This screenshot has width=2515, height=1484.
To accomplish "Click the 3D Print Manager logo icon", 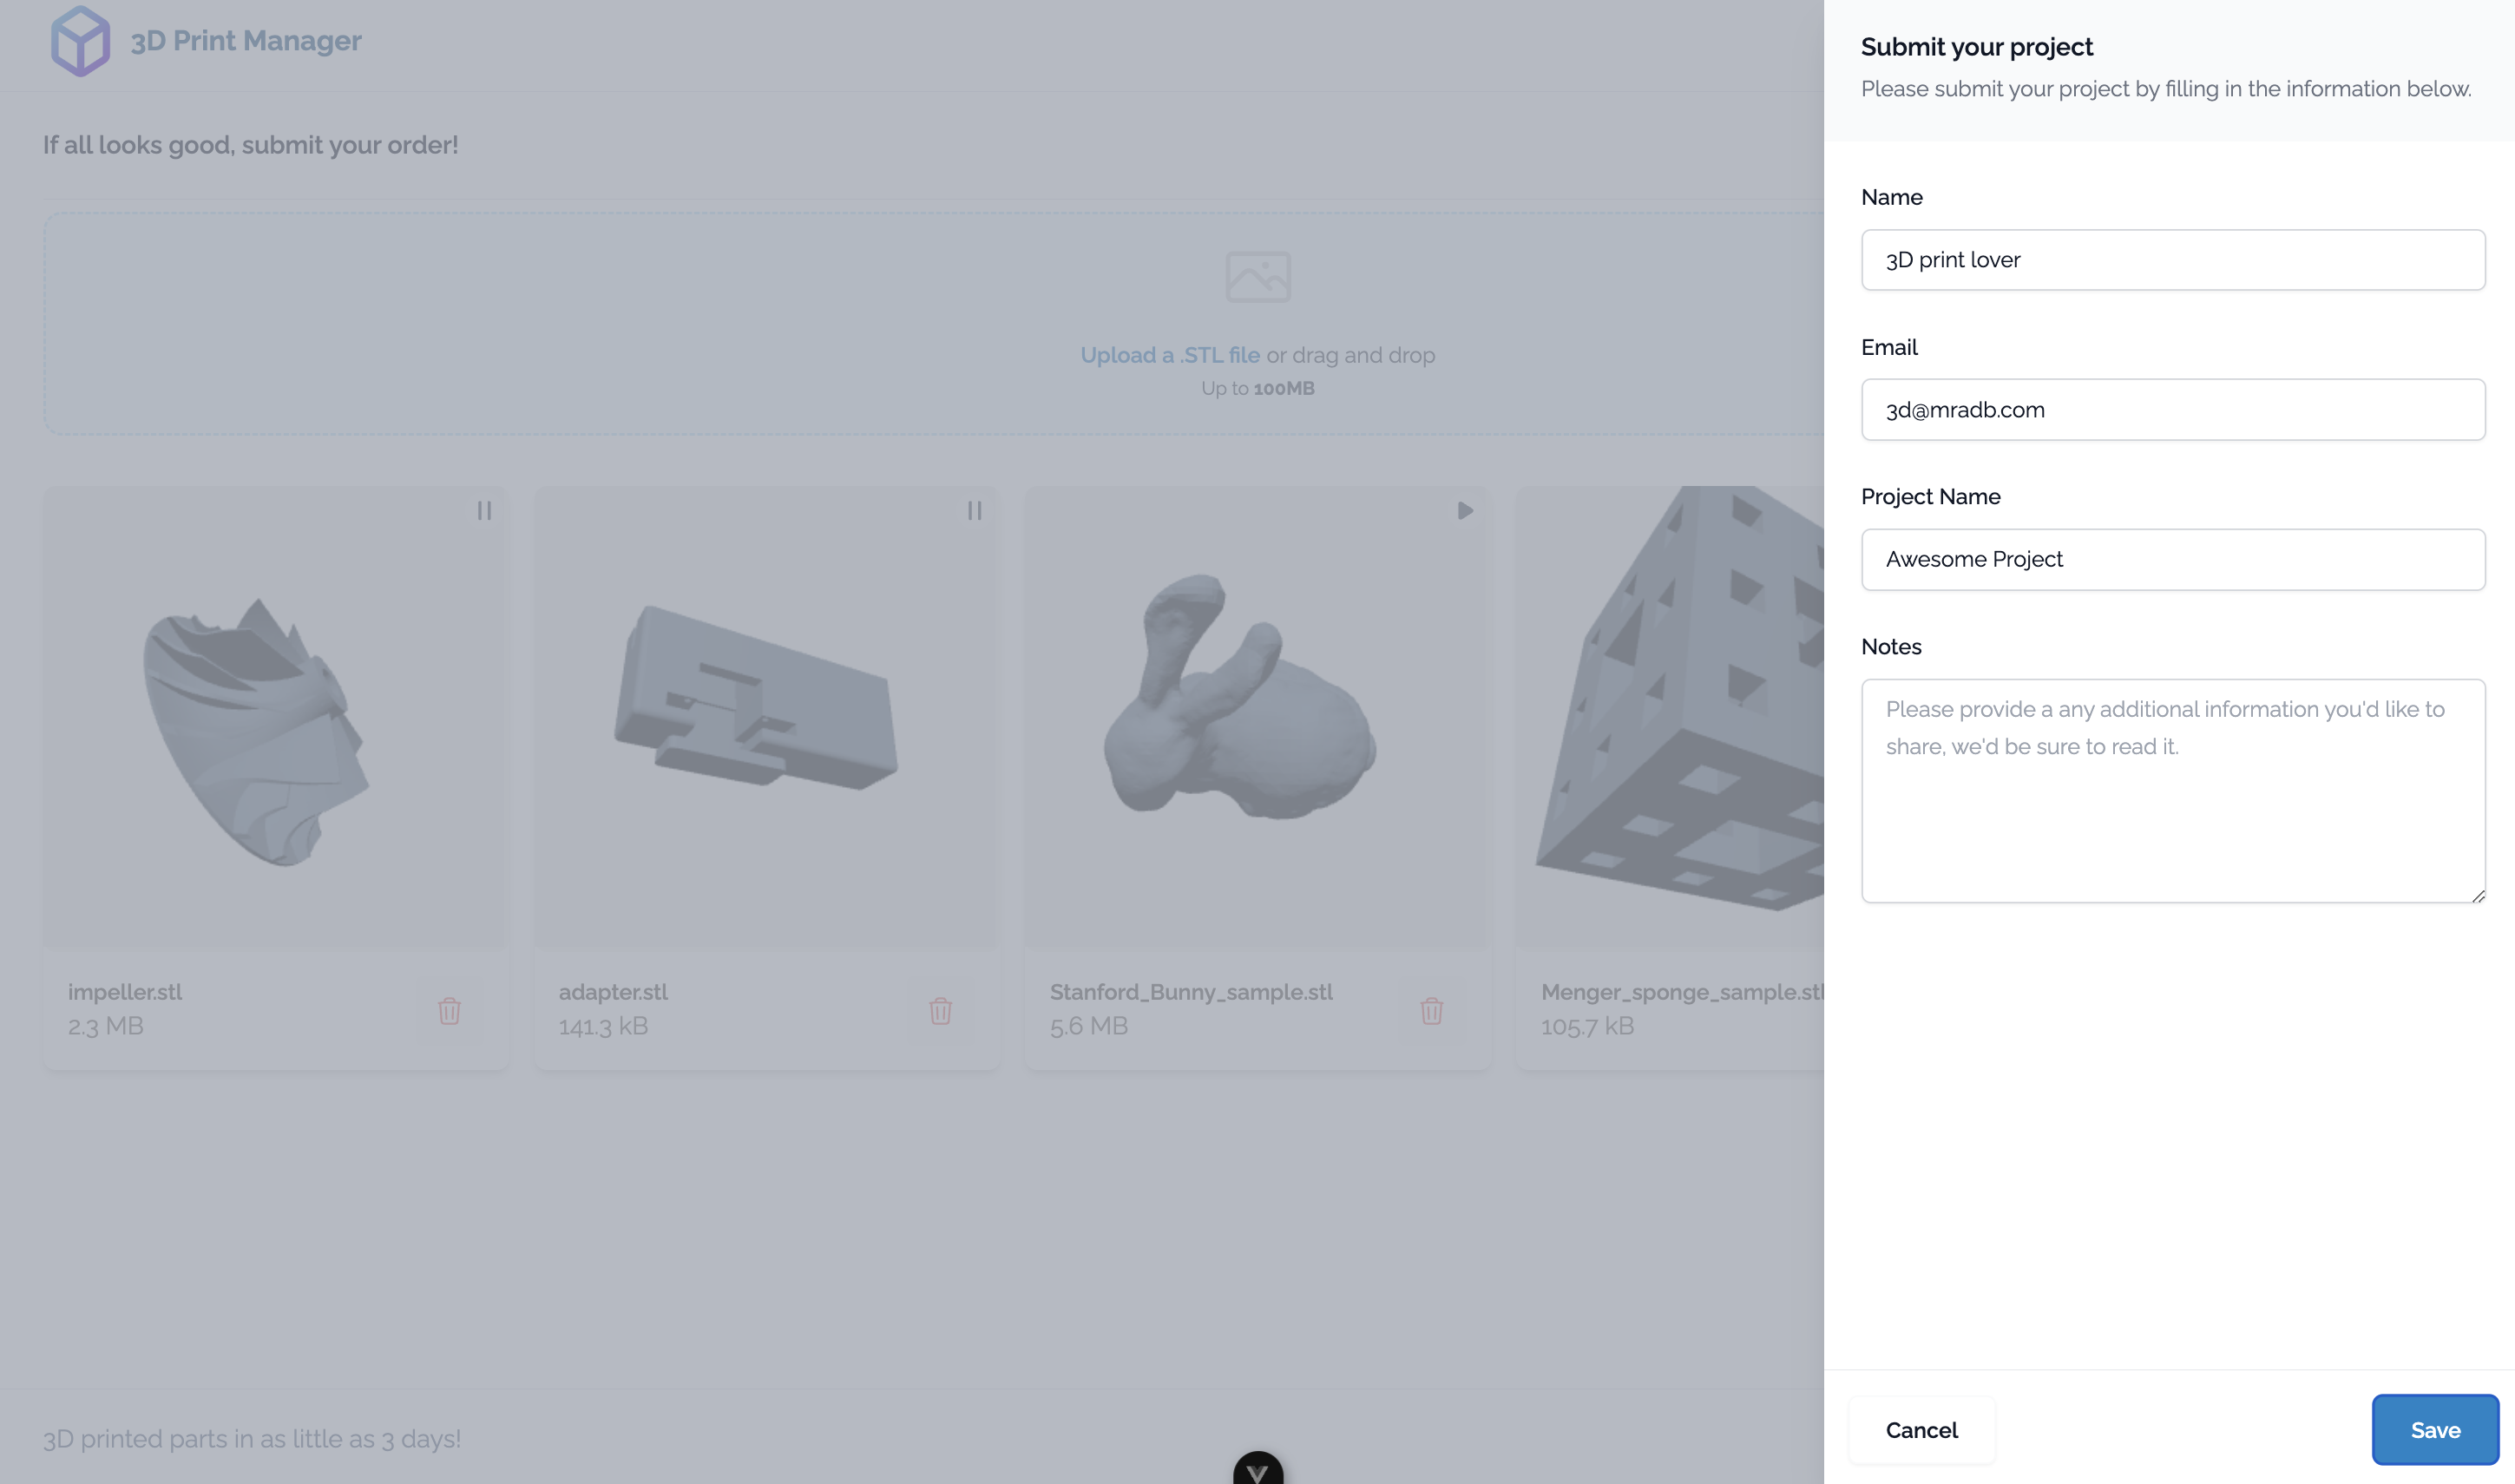I will pos(76,39).
